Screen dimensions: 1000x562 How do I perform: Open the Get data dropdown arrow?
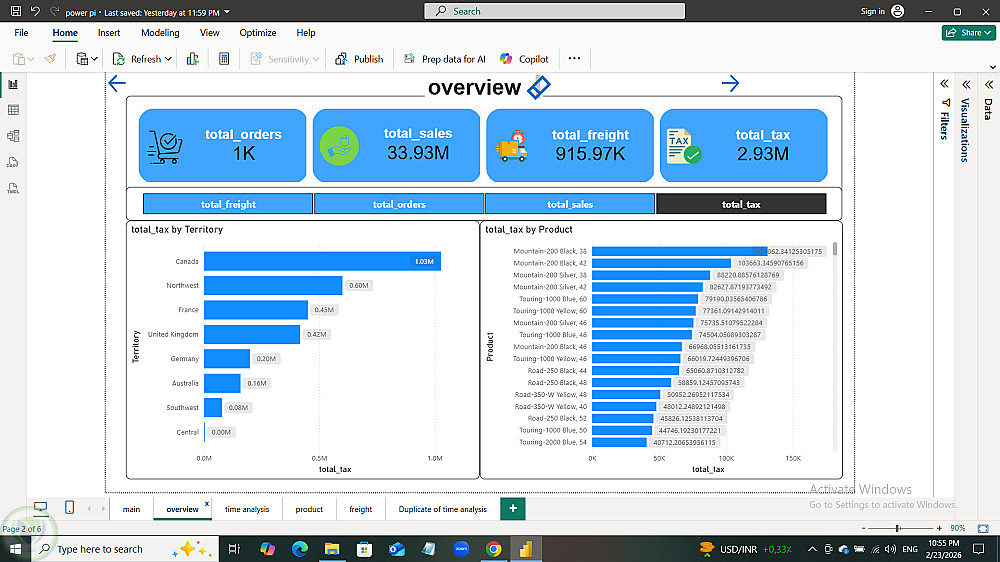(x=94, y=59)
